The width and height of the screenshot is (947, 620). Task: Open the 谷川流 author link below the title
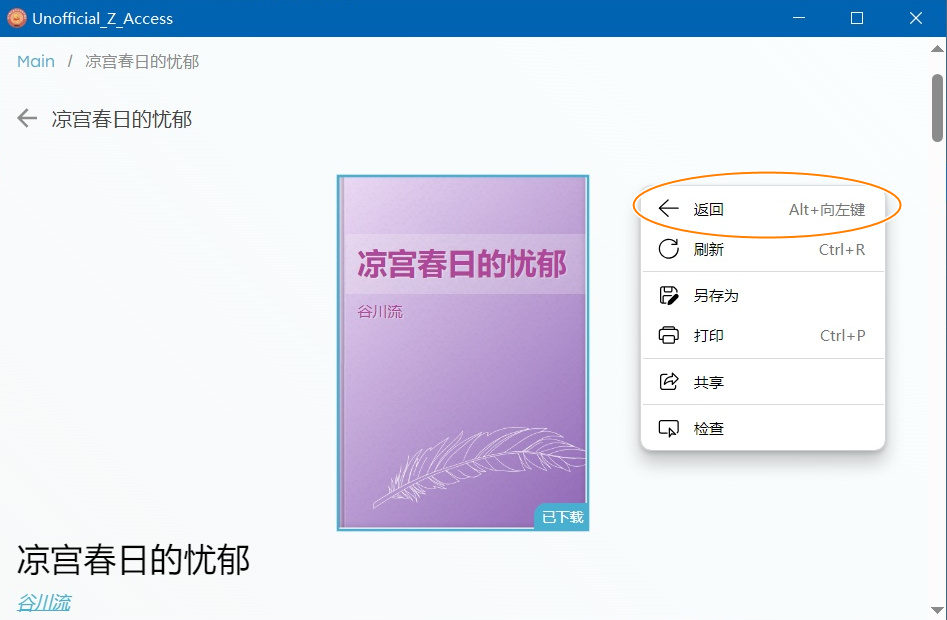pos(43,602)
